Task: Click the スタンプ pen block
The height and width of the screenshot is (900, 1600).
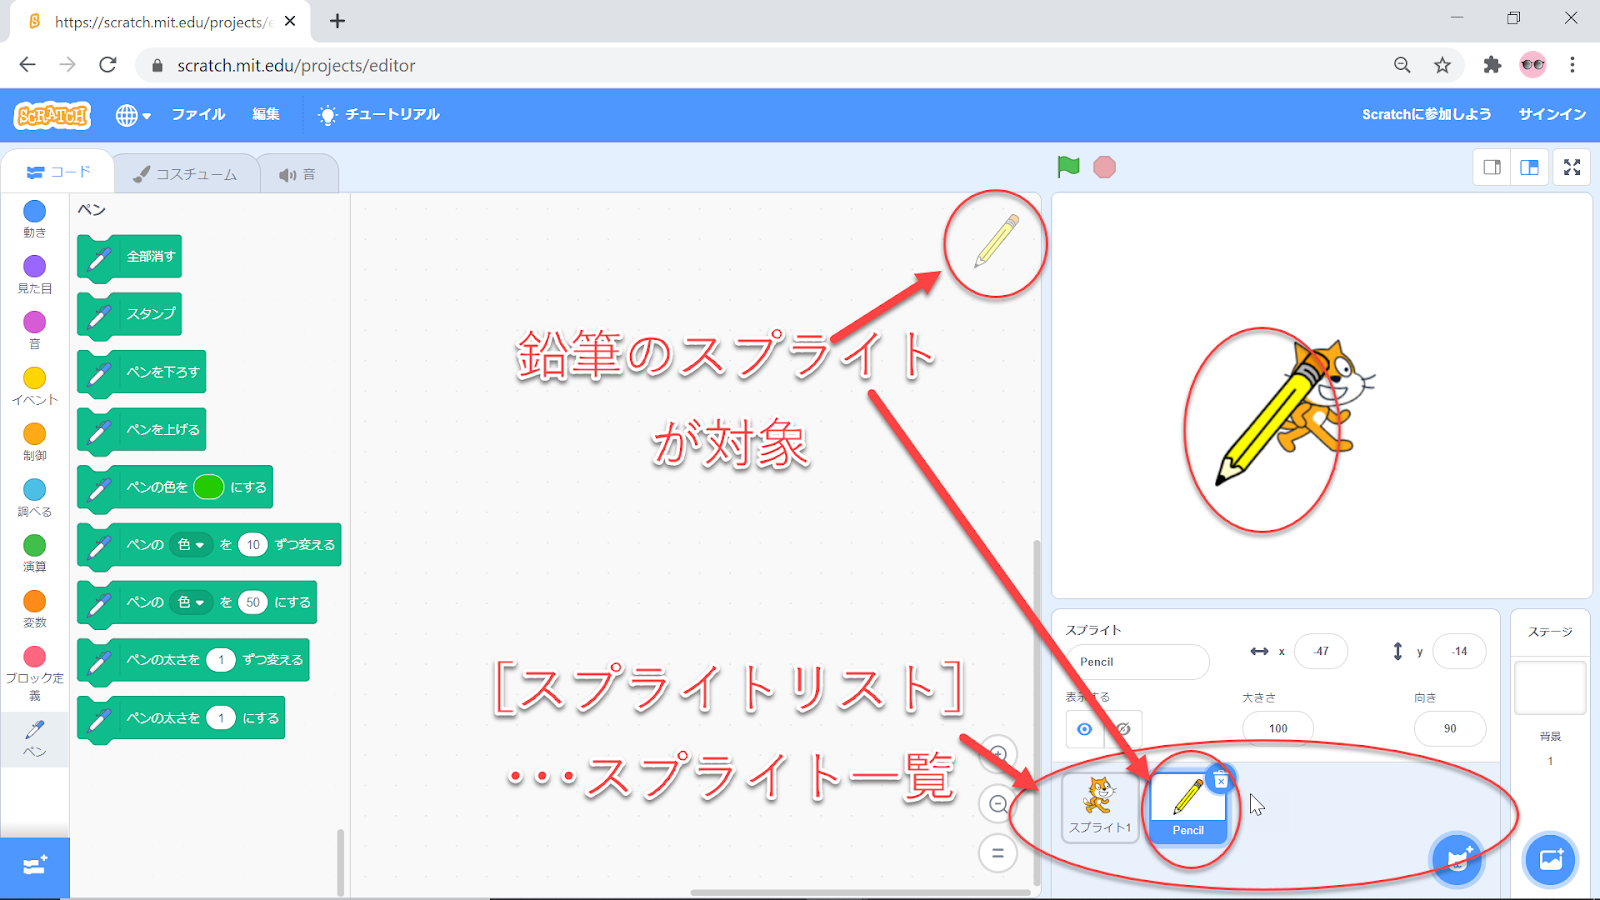Action: click(x=129, y=315)
